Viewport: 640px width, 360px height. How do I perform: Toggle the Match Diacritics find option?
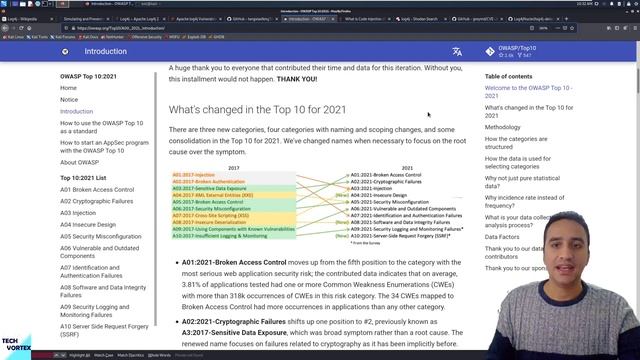[131, 356]
